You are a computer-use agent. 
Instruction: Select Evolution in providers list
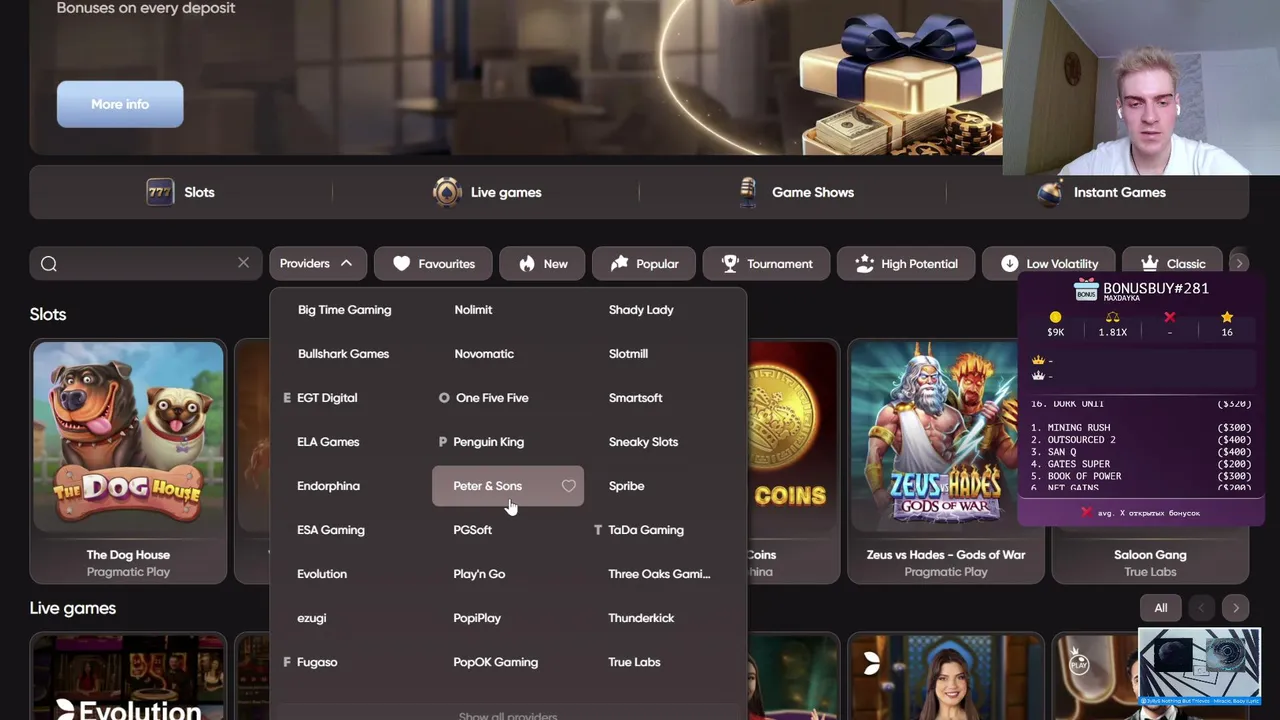[x=322, y=574]
